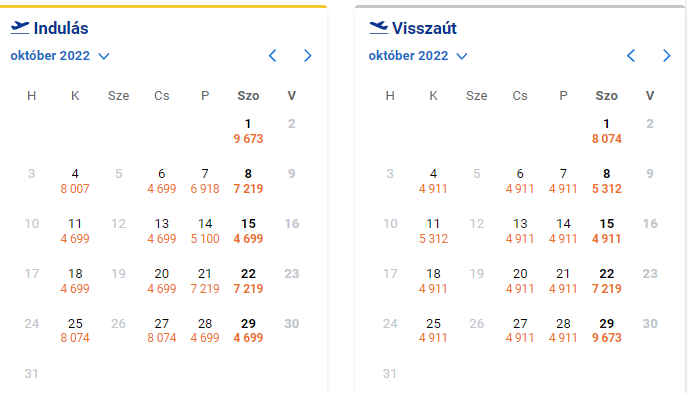Pick return date 11 priced 5 312
Image resolution: width=695 pixels, height=393 pixels.
coord(433,231)
